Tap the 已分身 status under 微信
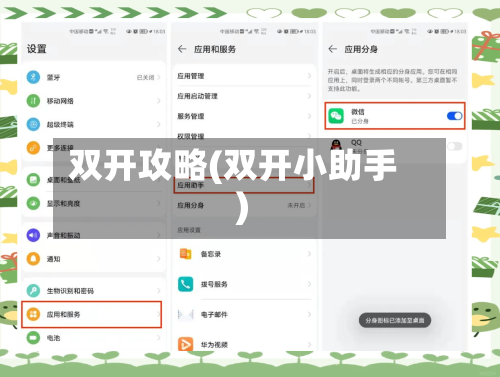 point(360,121)
